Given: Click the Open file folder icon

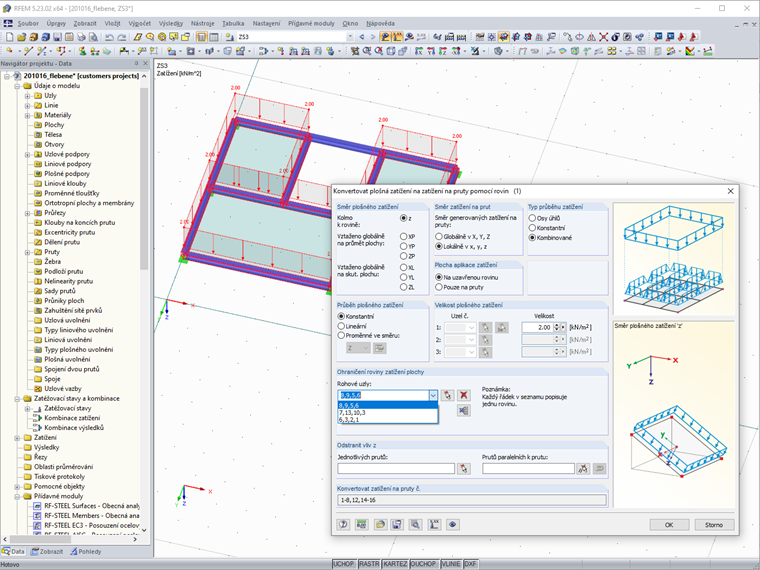Looking at the screenshot, I should 21,37.
